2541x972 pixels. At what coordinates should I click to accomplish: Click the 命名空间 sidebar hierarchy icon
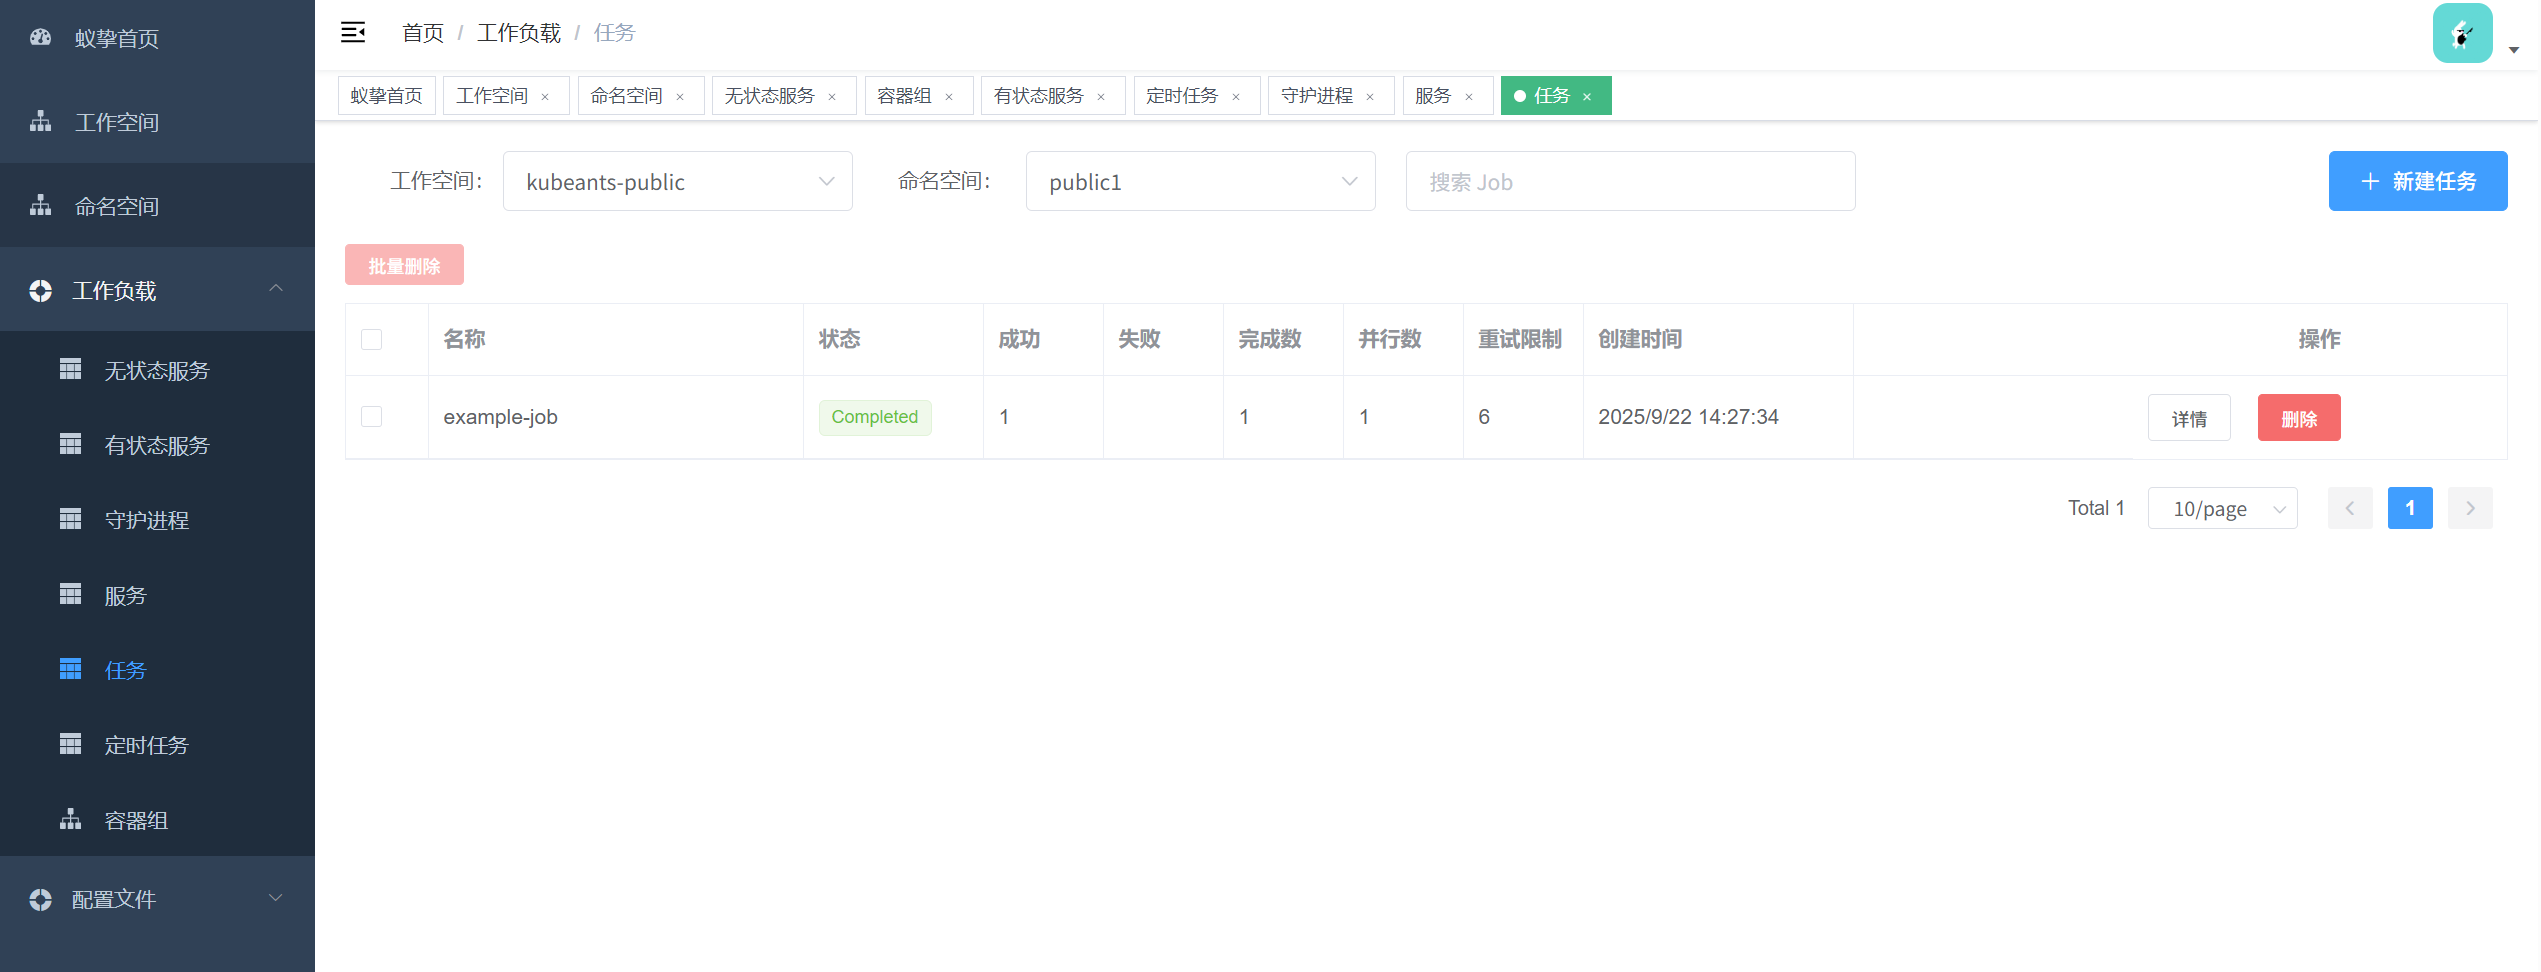point(40,206)
